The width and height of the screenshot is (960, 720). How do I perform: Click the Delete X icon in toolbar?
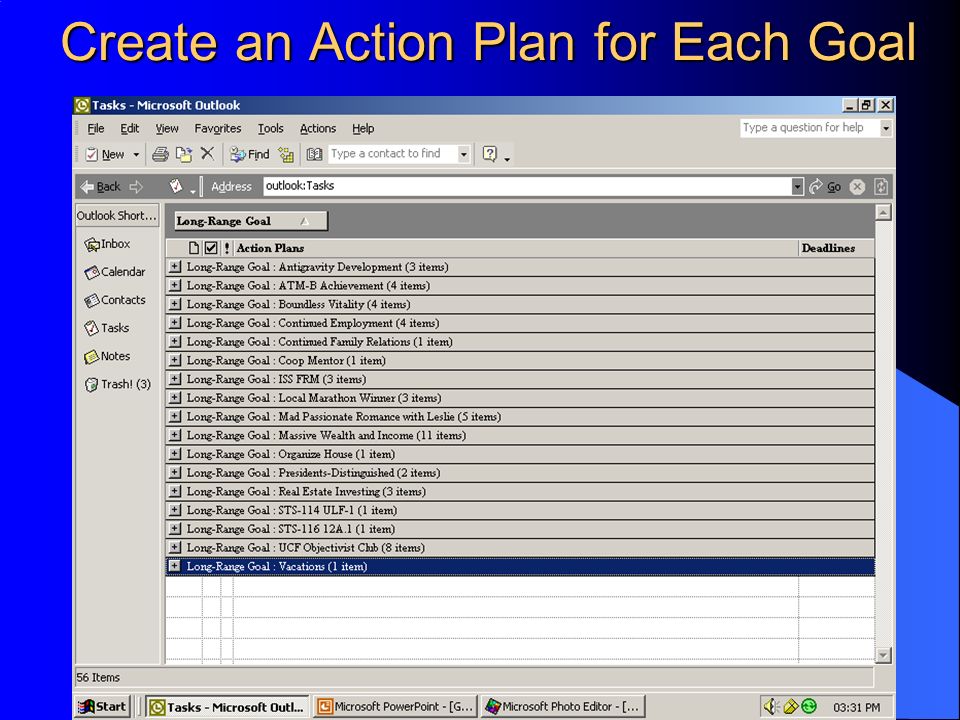coord(208,154)
